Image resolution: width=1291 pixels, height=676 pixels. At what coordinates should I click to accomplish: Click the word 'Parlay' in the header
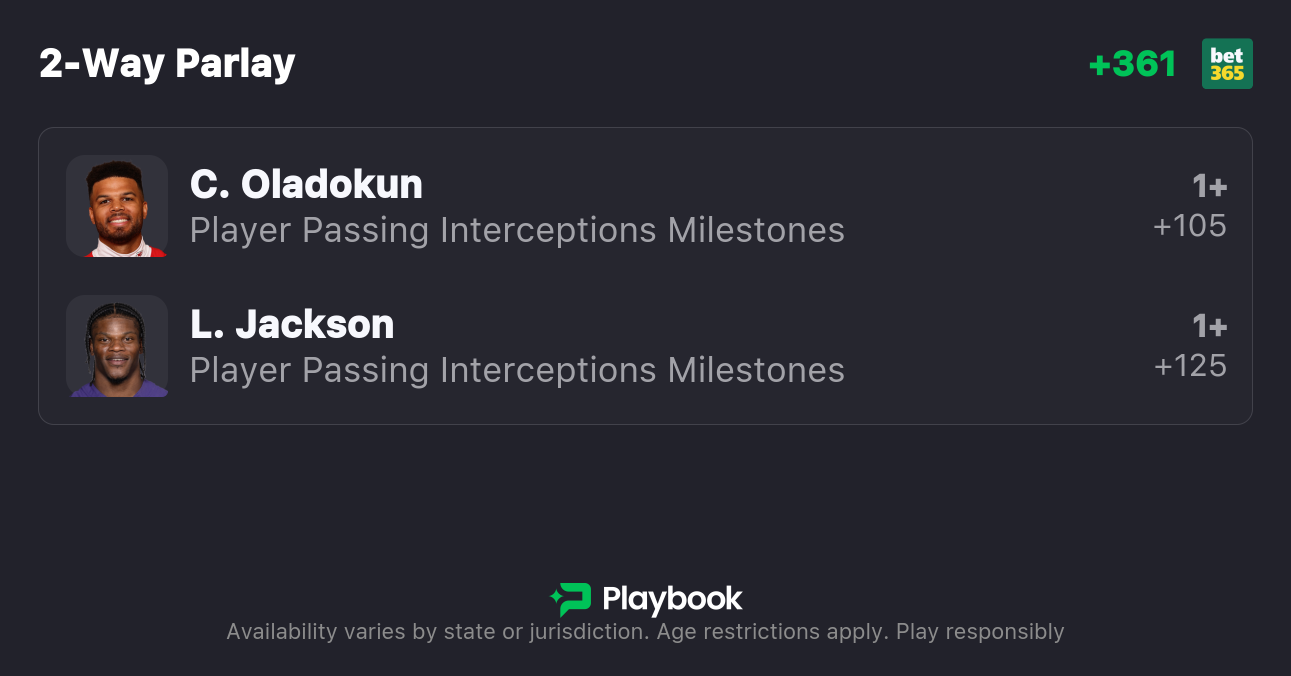[x=235, y=64]
